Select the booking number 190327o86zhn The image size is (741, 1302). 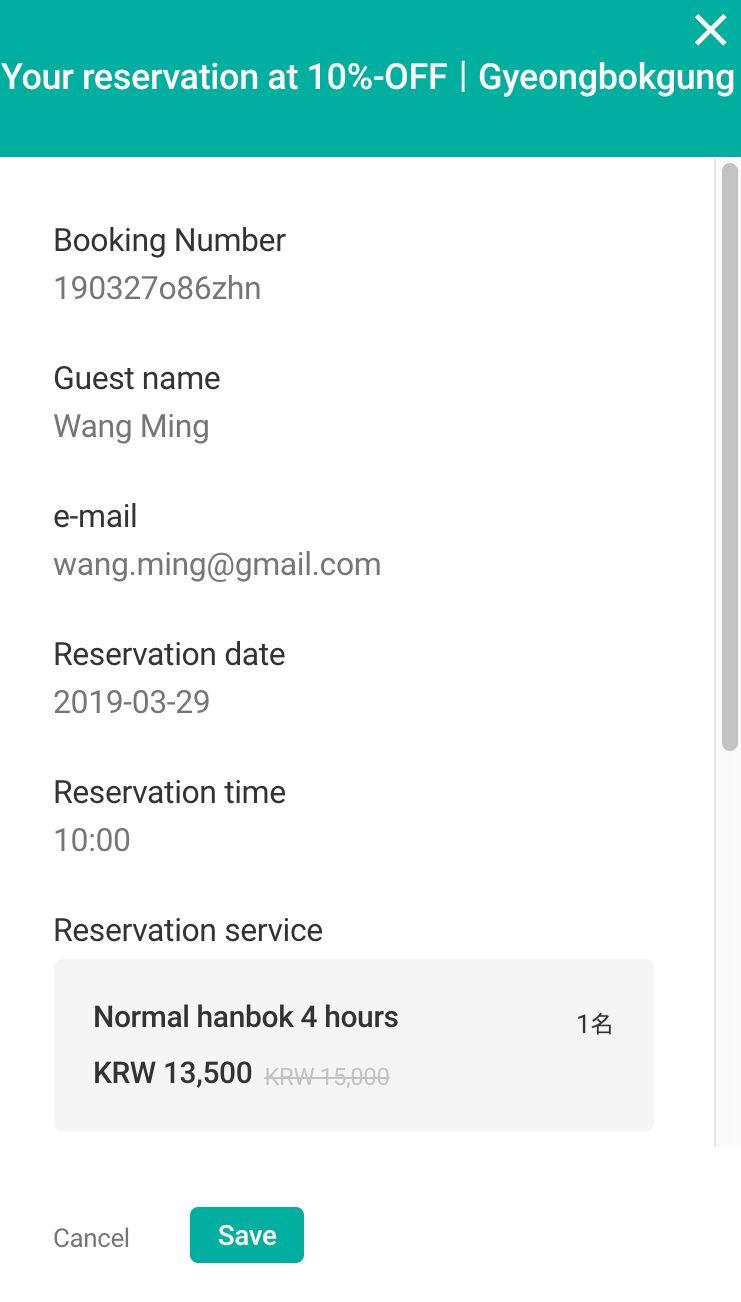click(157, 288)
